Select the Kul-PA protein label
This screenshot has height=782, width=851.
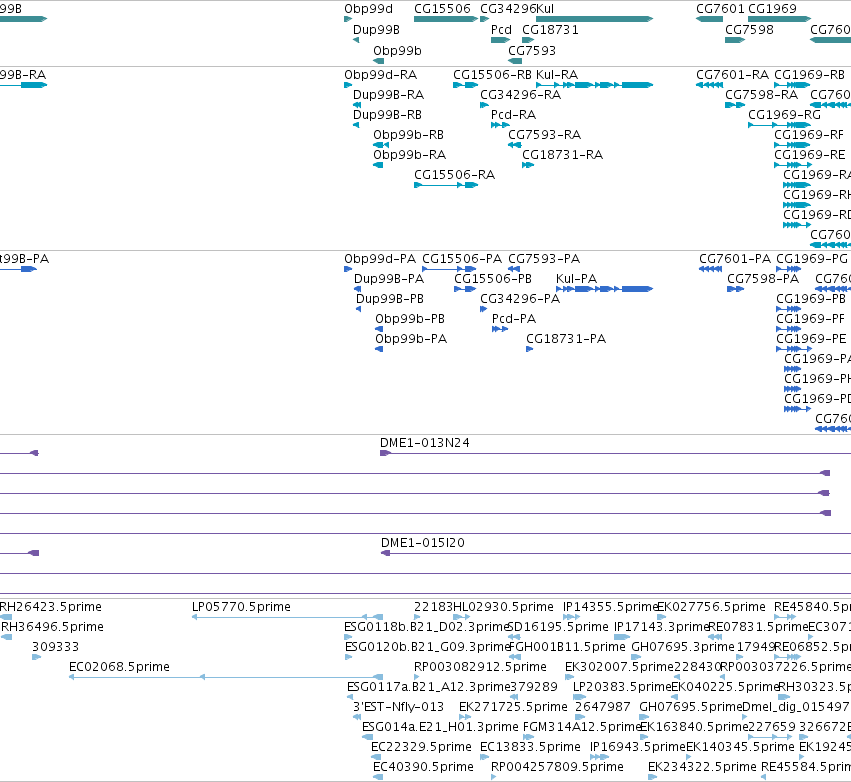(x=576, y=279)
